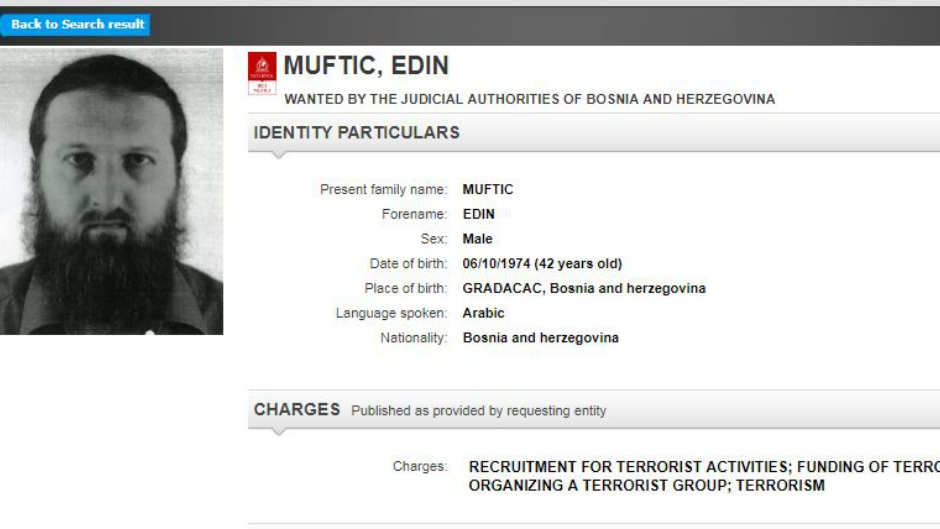Select the Forename value EDIN
Screen dimensions: 940x529
point(479,214)
